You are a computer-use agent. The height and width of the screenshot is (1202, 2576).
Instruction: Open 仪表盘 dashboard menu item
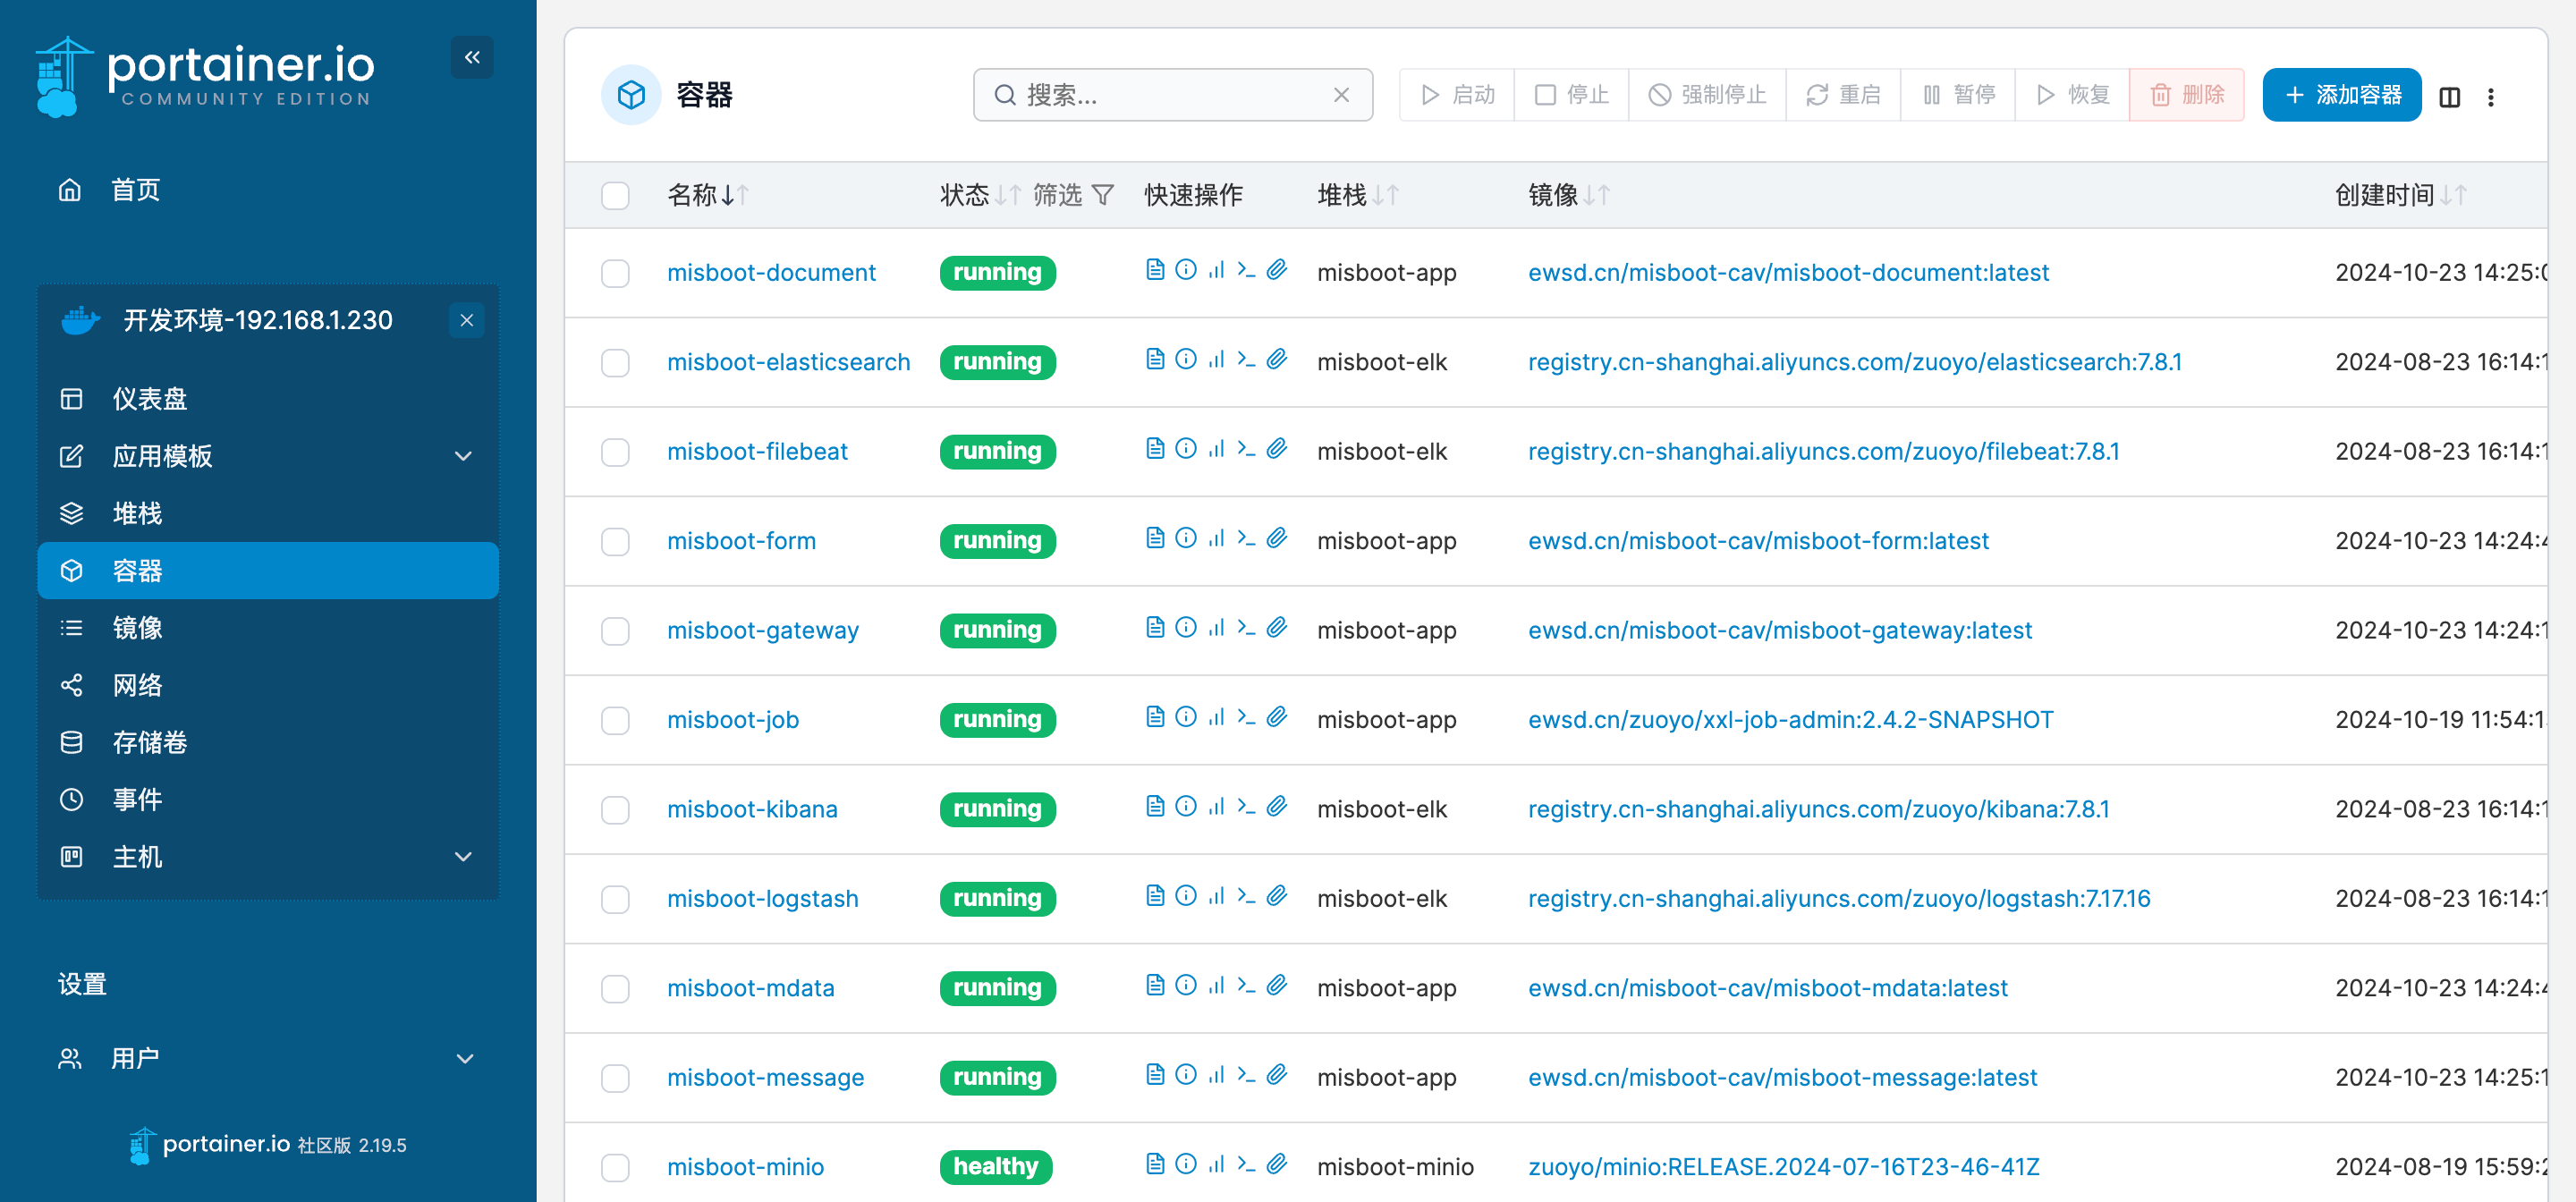tap(268, 399)
